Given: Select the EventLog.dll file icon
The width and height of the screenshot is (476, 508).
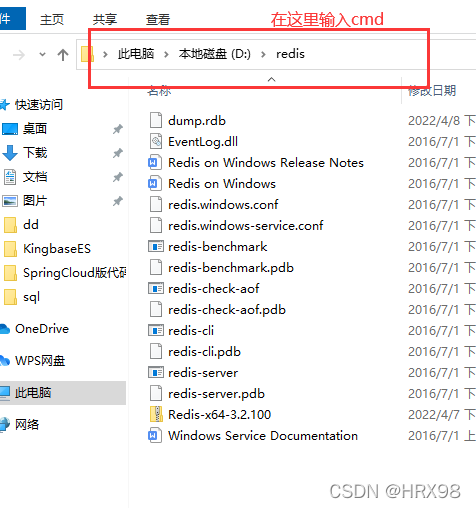Looking at the screenshot, I should tap(156, 141).
